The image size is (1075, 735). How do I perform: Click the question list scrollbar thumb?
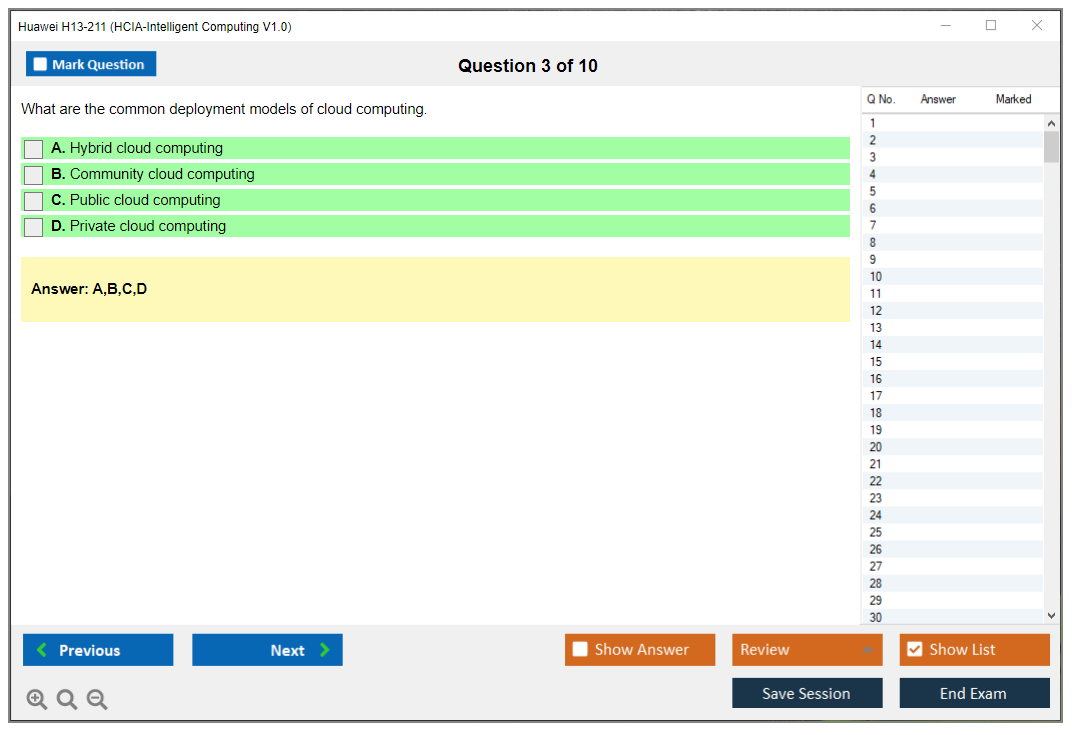coord(1050,146)
